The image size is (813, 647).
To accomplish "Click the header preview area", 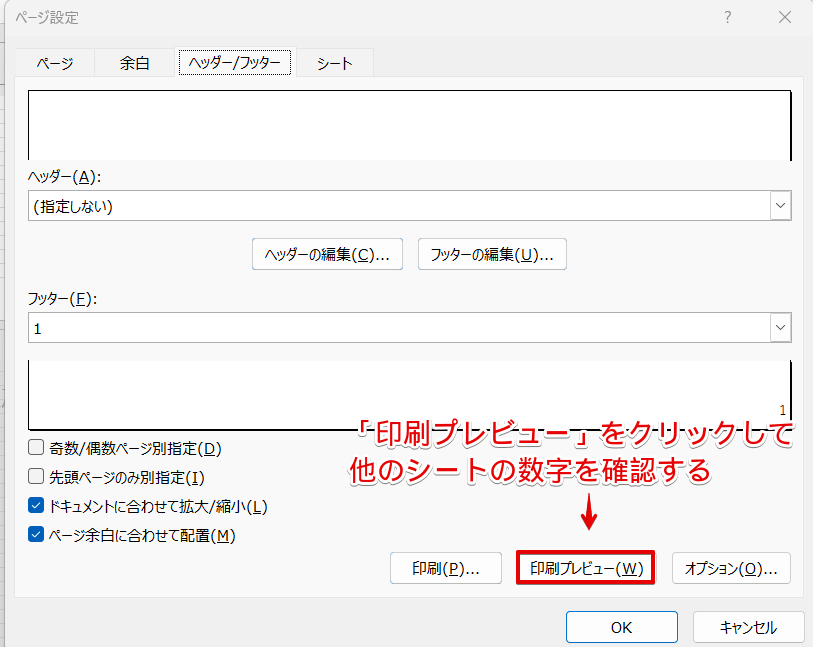I will point(410,125).
